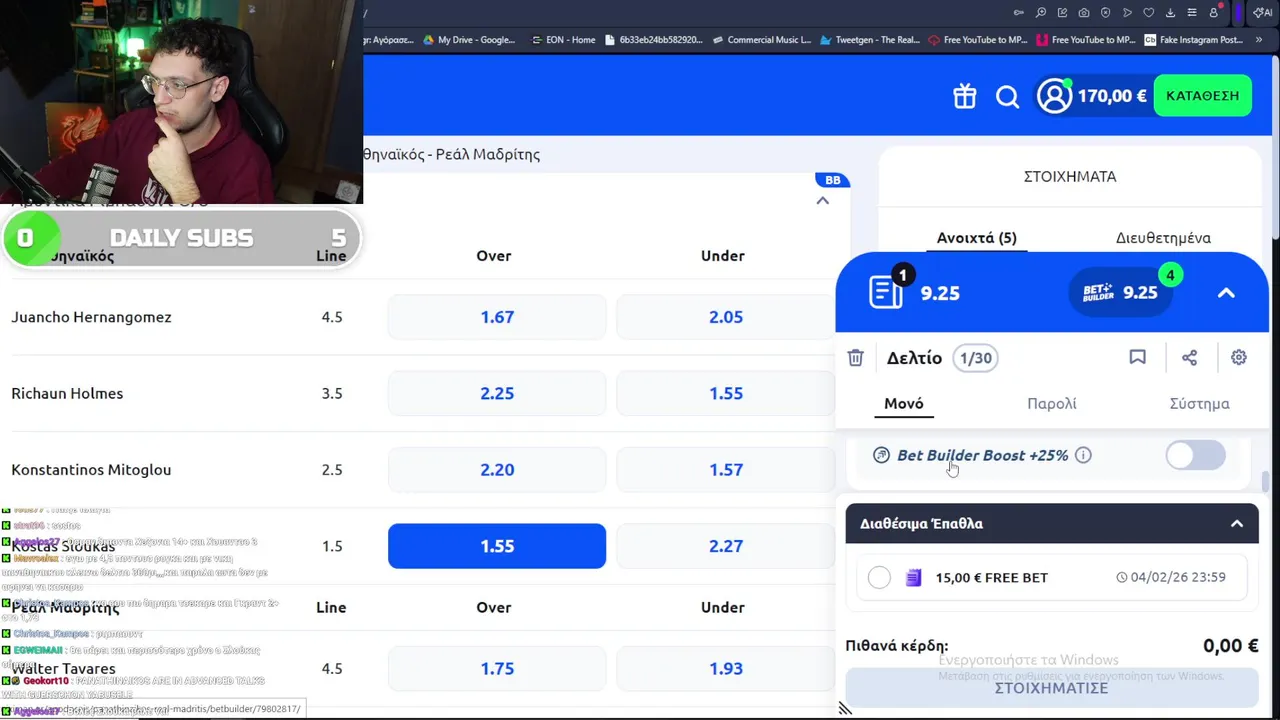This screenshot has height=720, width=1280.
Task: Select the Bet Builder 9.25 pill
Action: 1120,292
